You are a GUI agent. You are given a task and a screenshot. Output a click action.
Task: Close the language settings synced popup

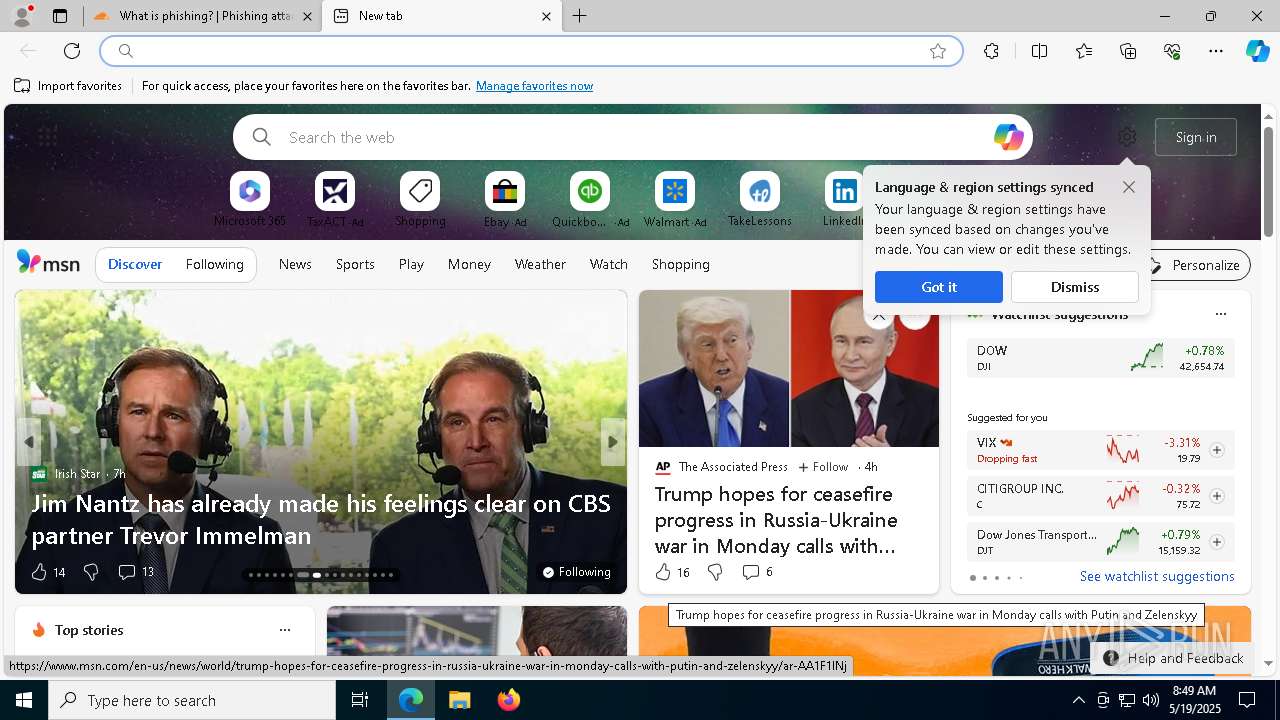1129,187
